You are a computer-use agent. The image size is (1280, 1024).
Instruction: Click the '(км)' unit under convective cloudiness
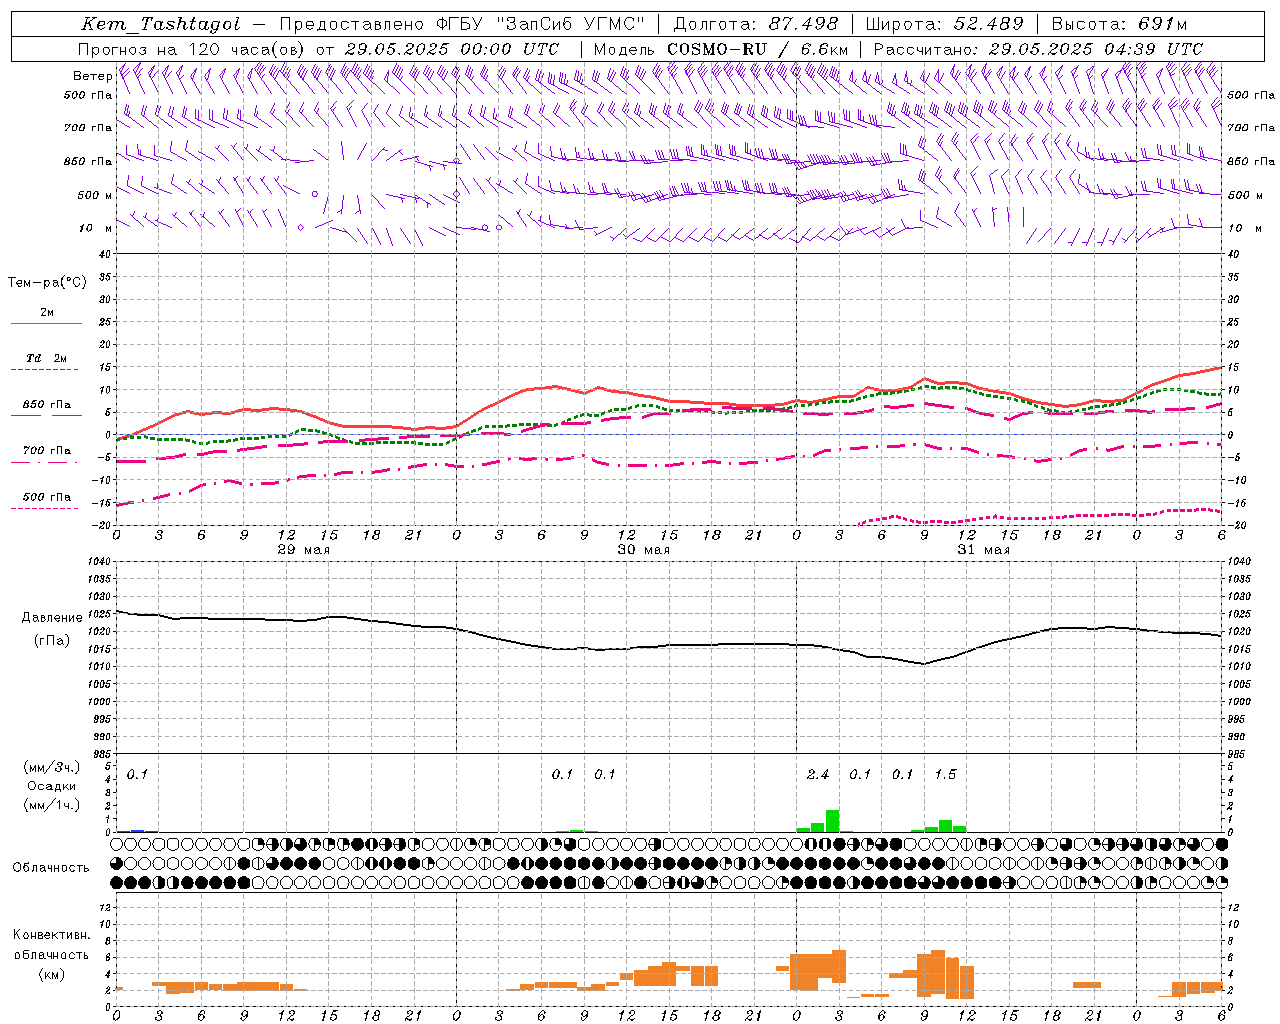pyautogui.click(x=51, y=974)
